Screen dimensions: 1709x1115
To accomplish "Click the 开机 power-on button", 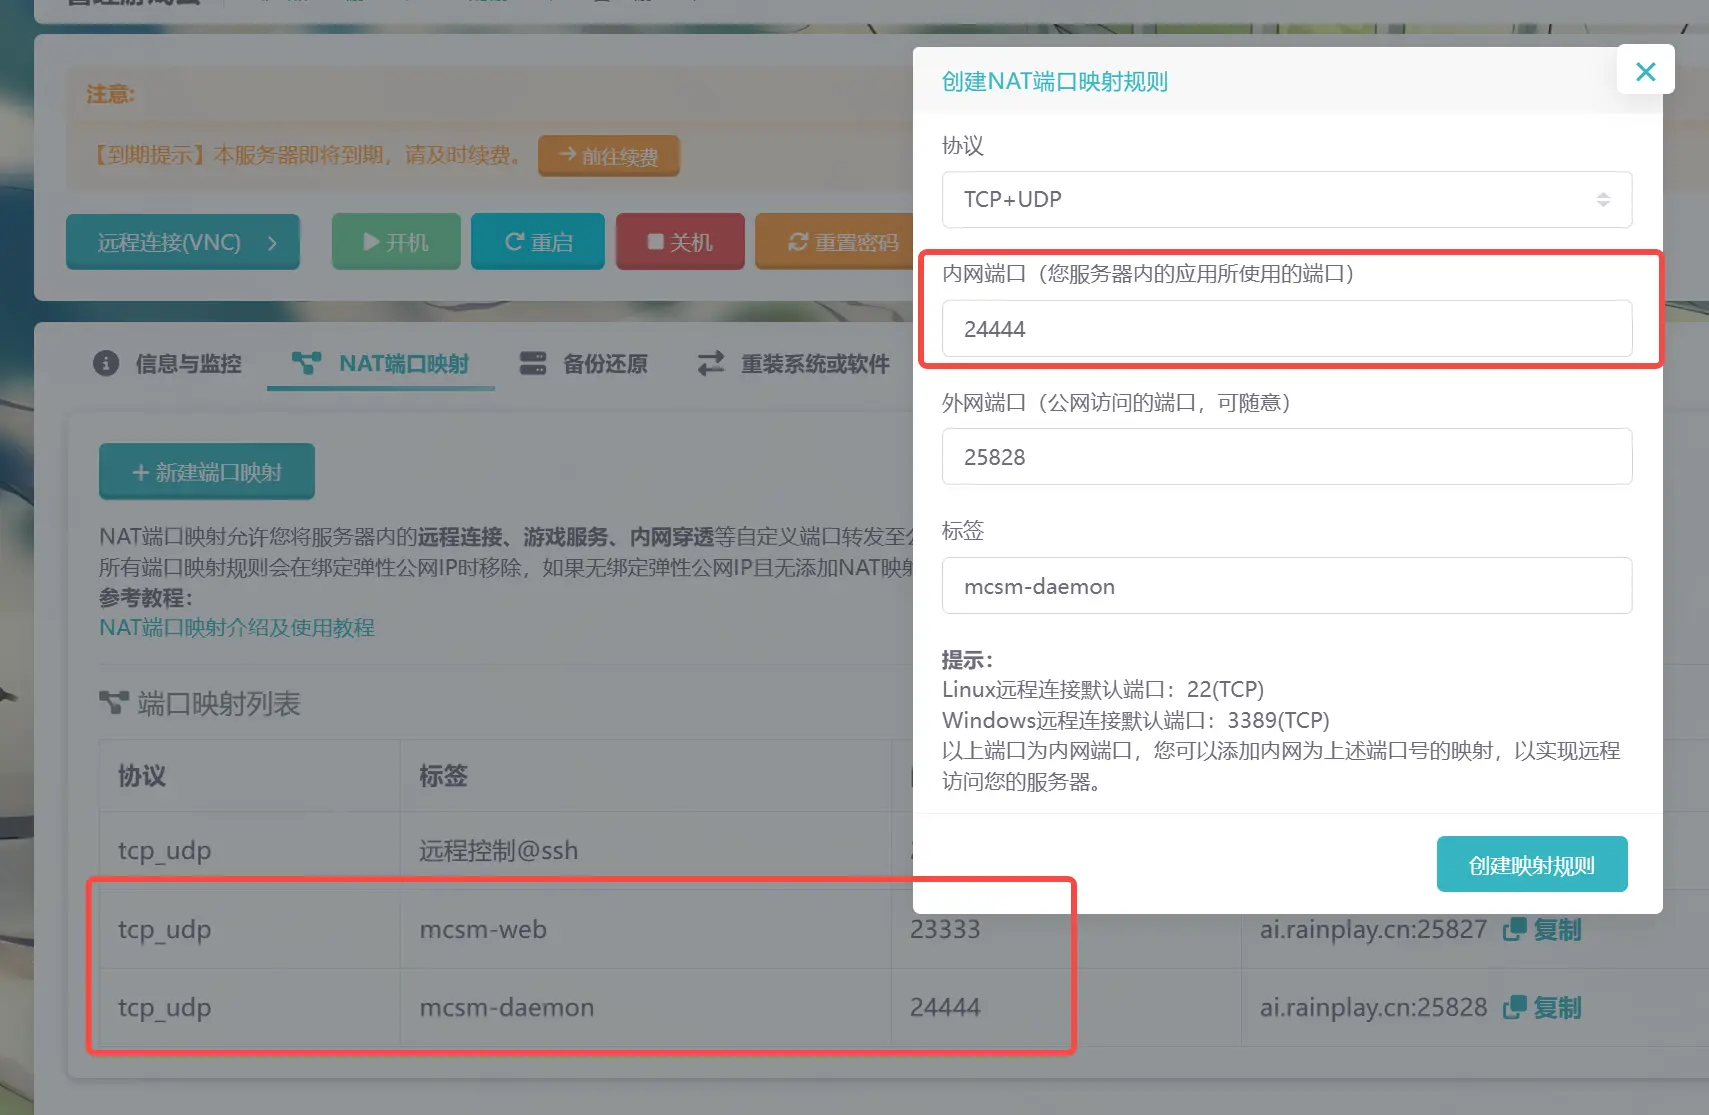I will coord(396,242).
